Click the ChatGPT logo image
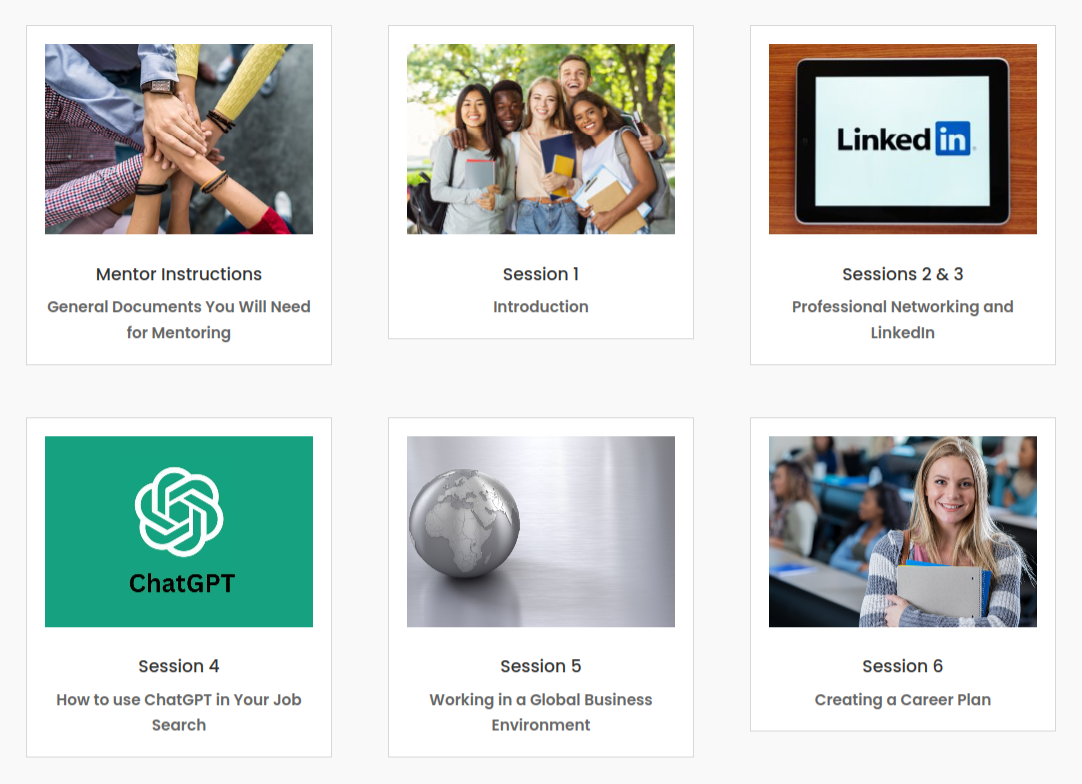The width and height of the screenshot is (1082, 784). [179, 531]
